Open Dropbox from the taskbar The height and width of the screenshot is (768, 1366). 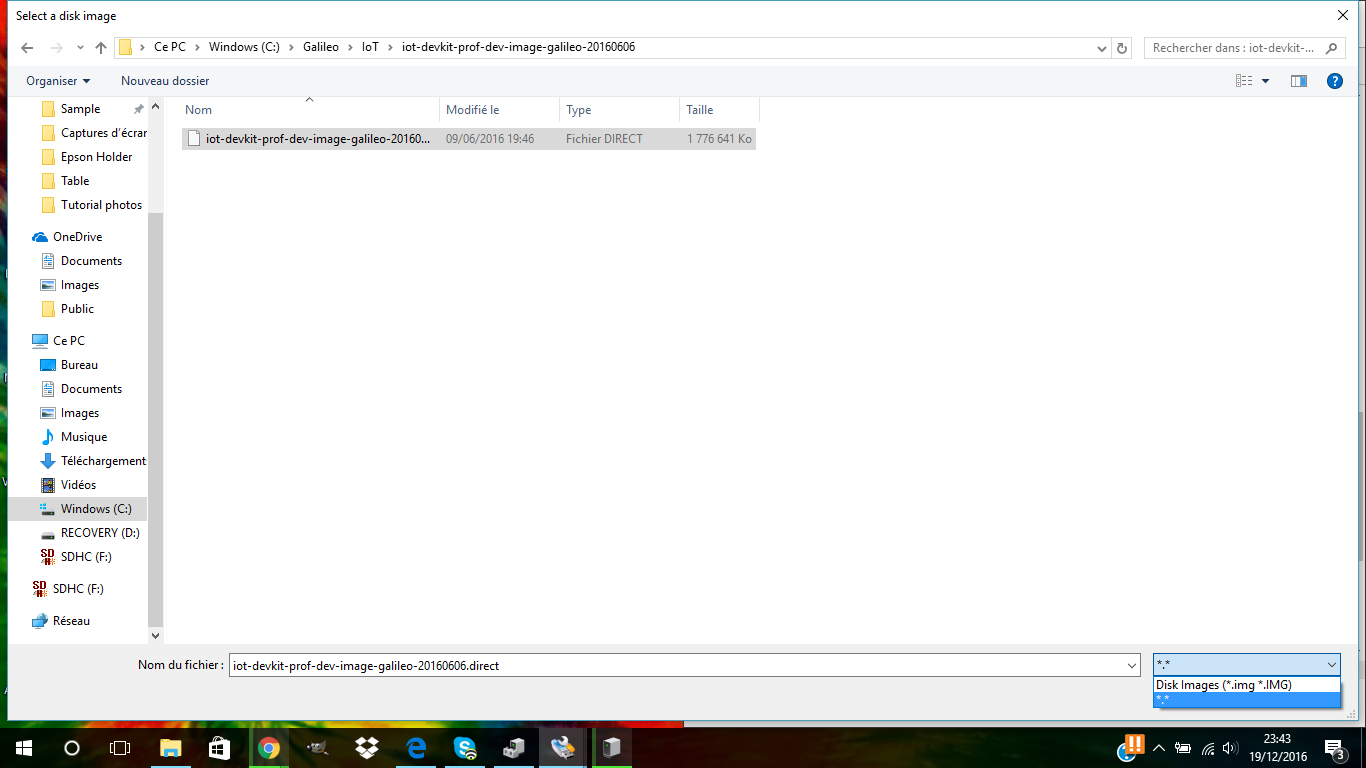point(366,747)
